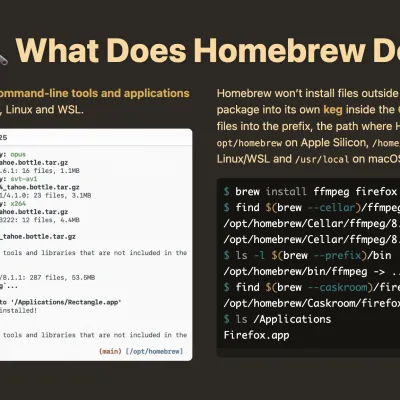This screenshot has width=400, height=400.
Task: Click the "[/opt/homebrew]" path in terminal prompt
Action: 154,351
